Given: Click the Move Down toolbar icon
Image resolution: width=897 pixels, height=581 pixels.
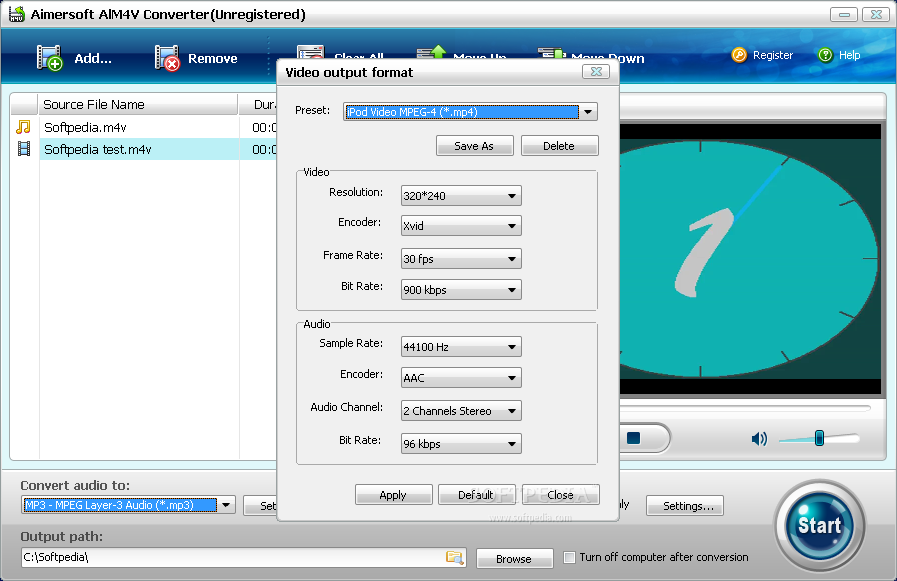Looking at the screenshot, I should tap(551, 53).
